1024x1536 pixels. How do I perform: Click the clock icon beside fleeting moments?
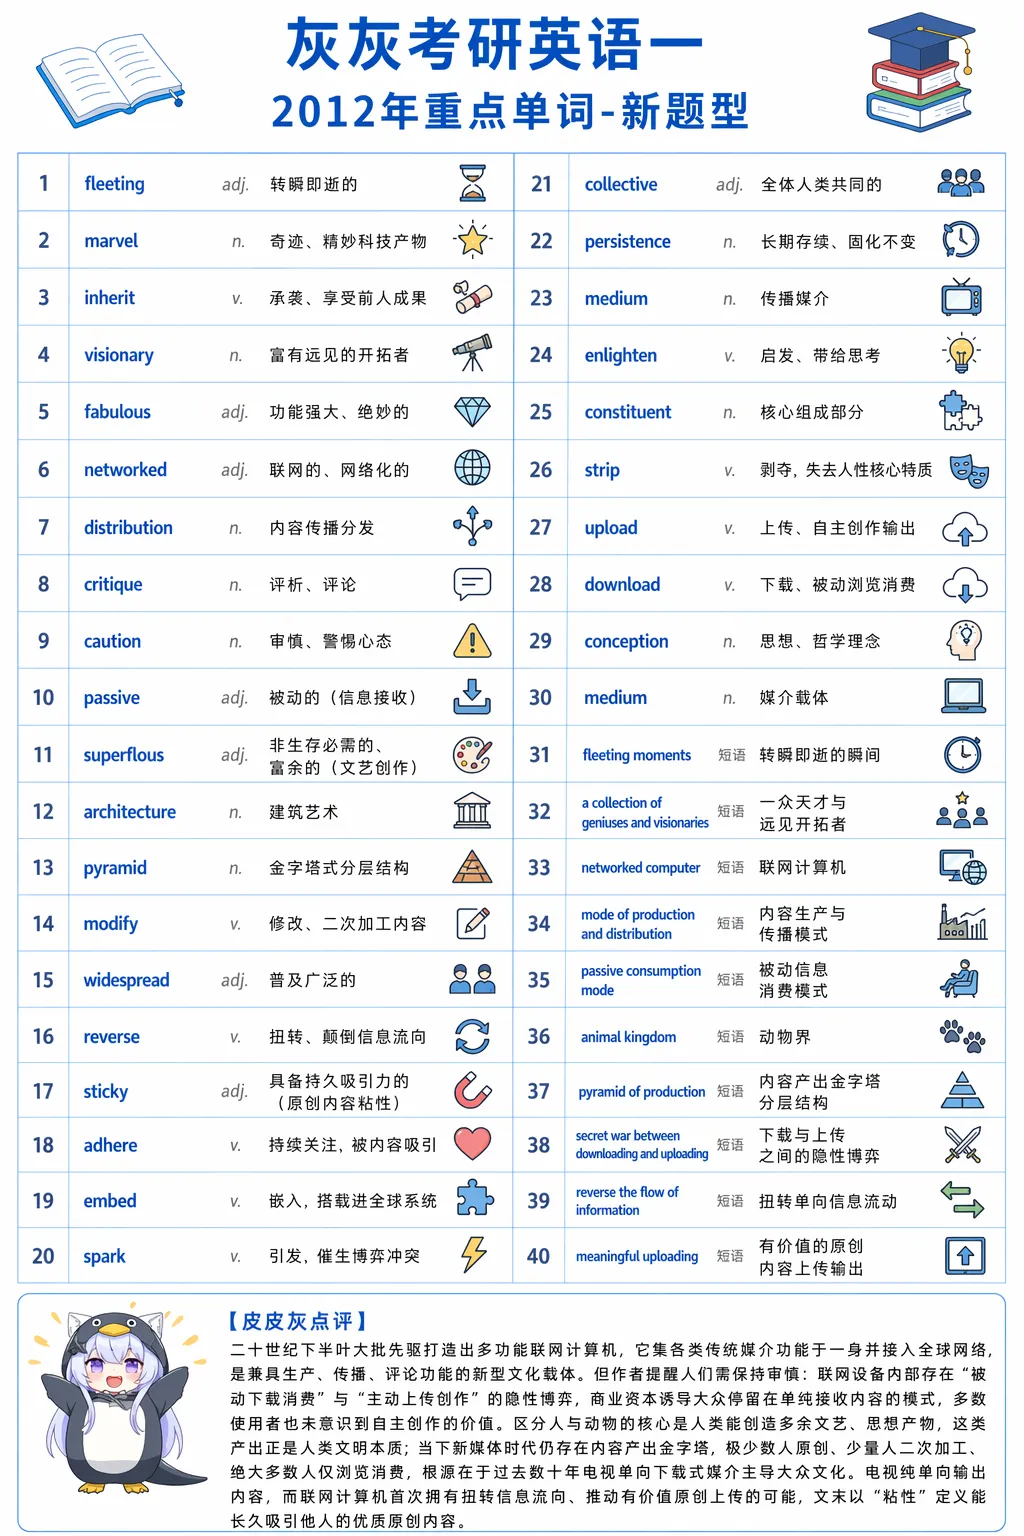coord(963,754)
